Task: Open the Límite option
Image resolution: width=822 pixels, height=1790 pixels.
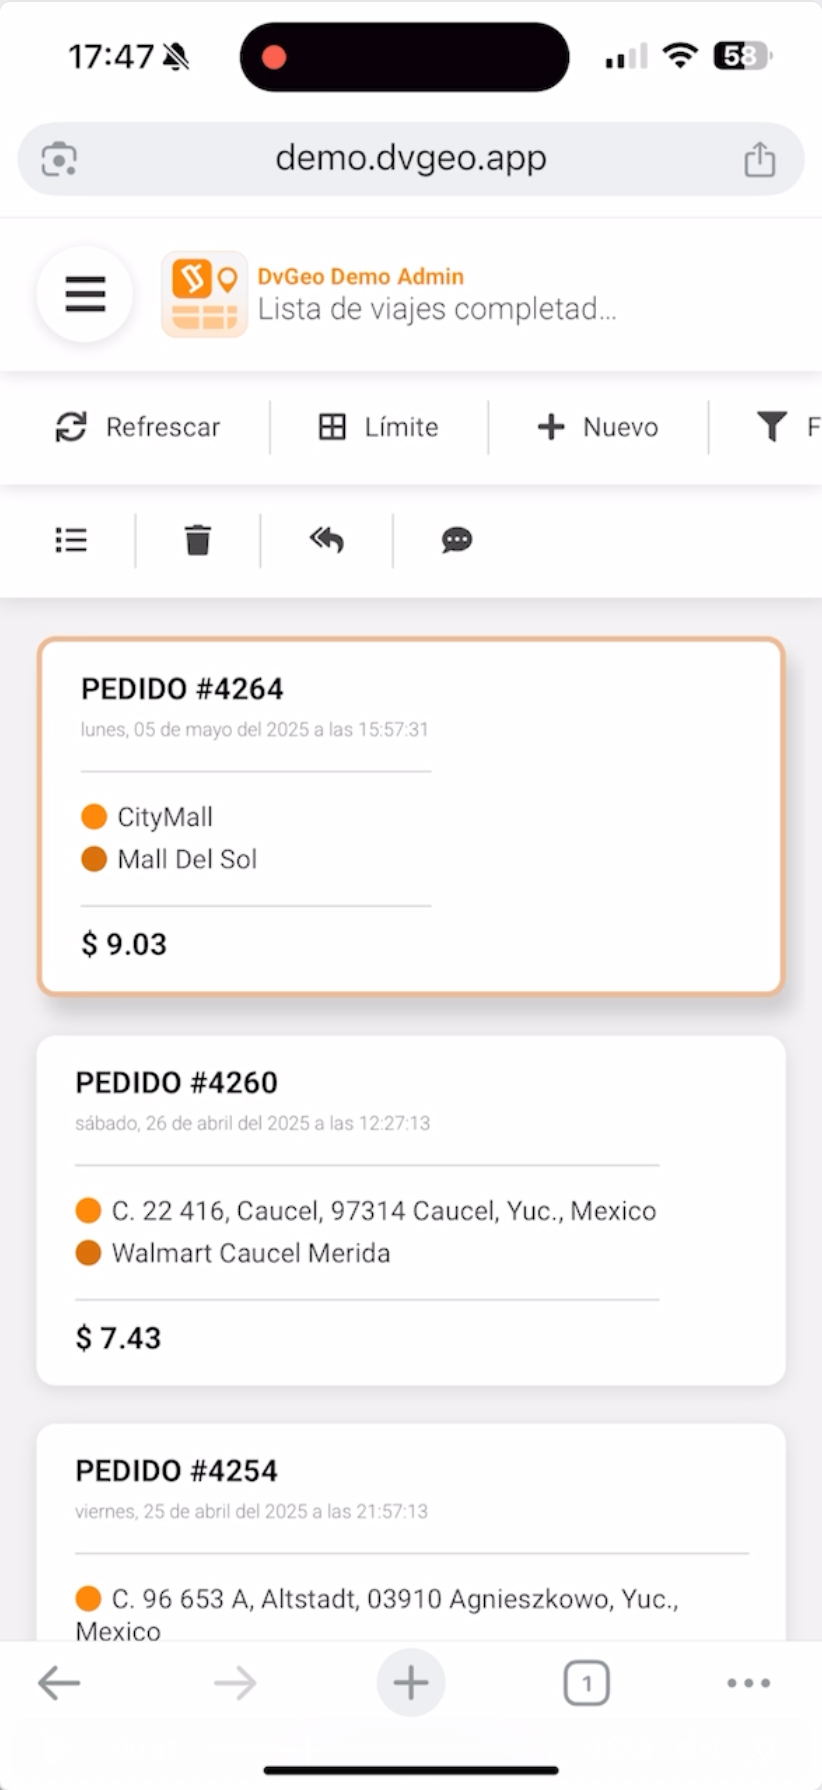Action: pyautogui.click(x=378, y=427)
